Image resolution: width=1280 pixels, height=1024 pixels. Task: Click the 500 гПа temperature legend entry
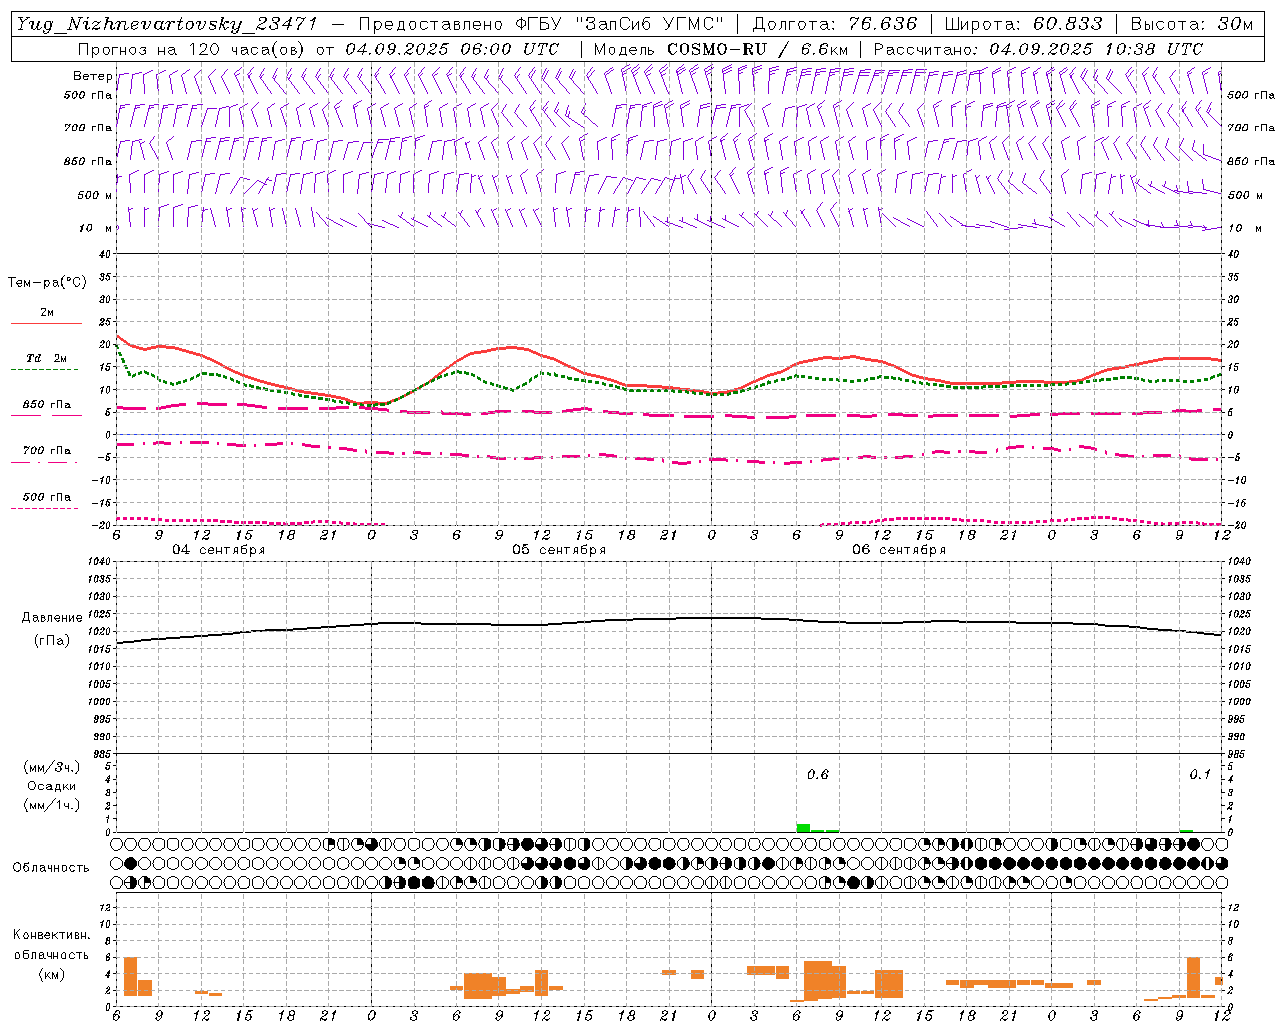[x=46, y=502]
